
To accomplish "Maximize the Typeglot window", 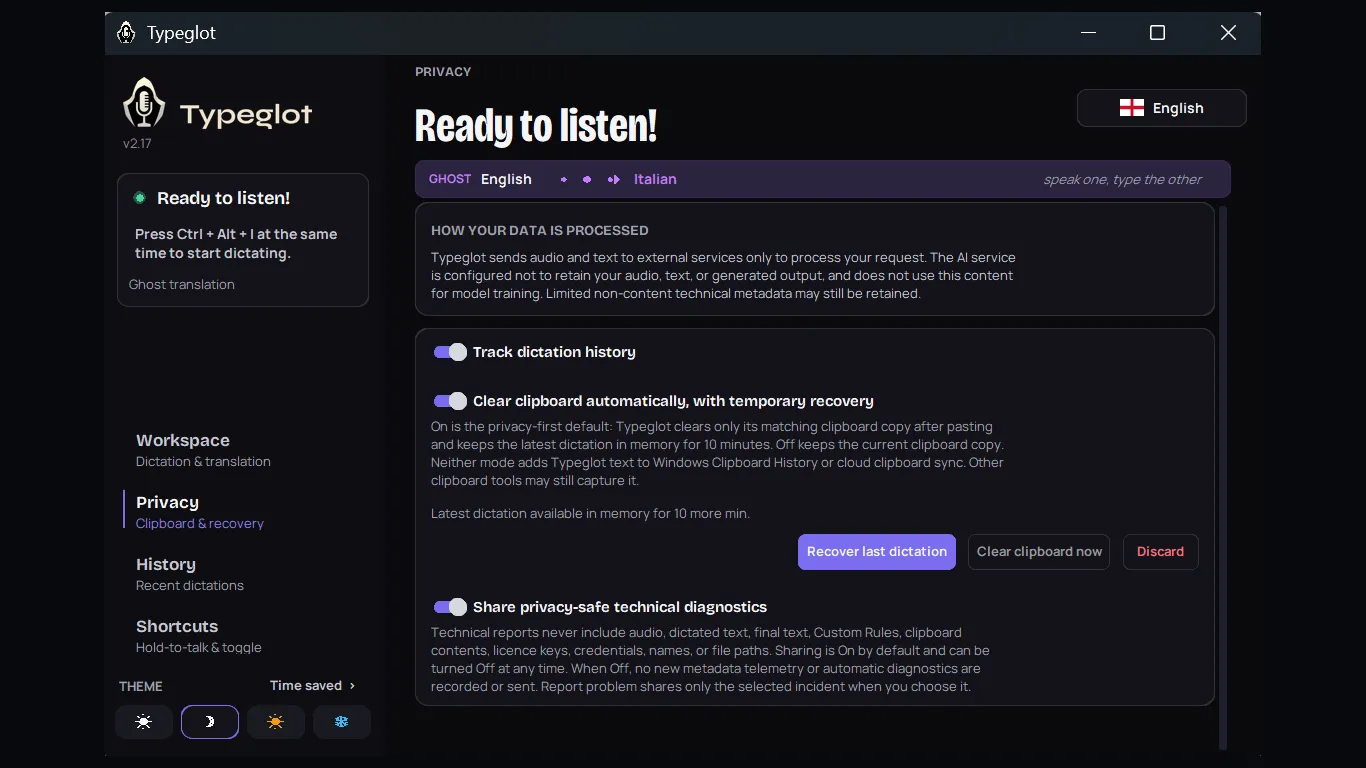I will pyautogui.click(x=1157, y=33).
